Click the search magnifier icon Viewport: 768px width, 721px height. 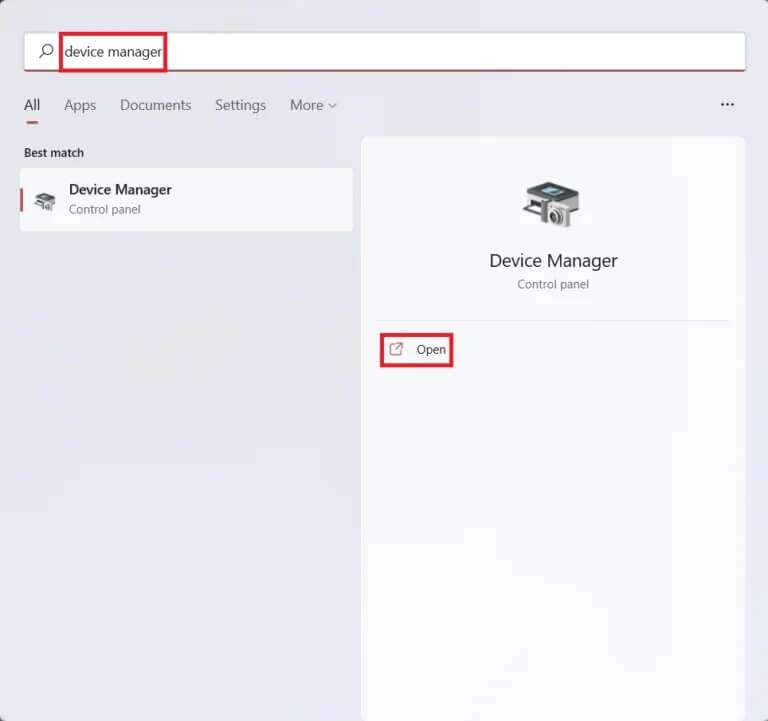click(46, 50)
